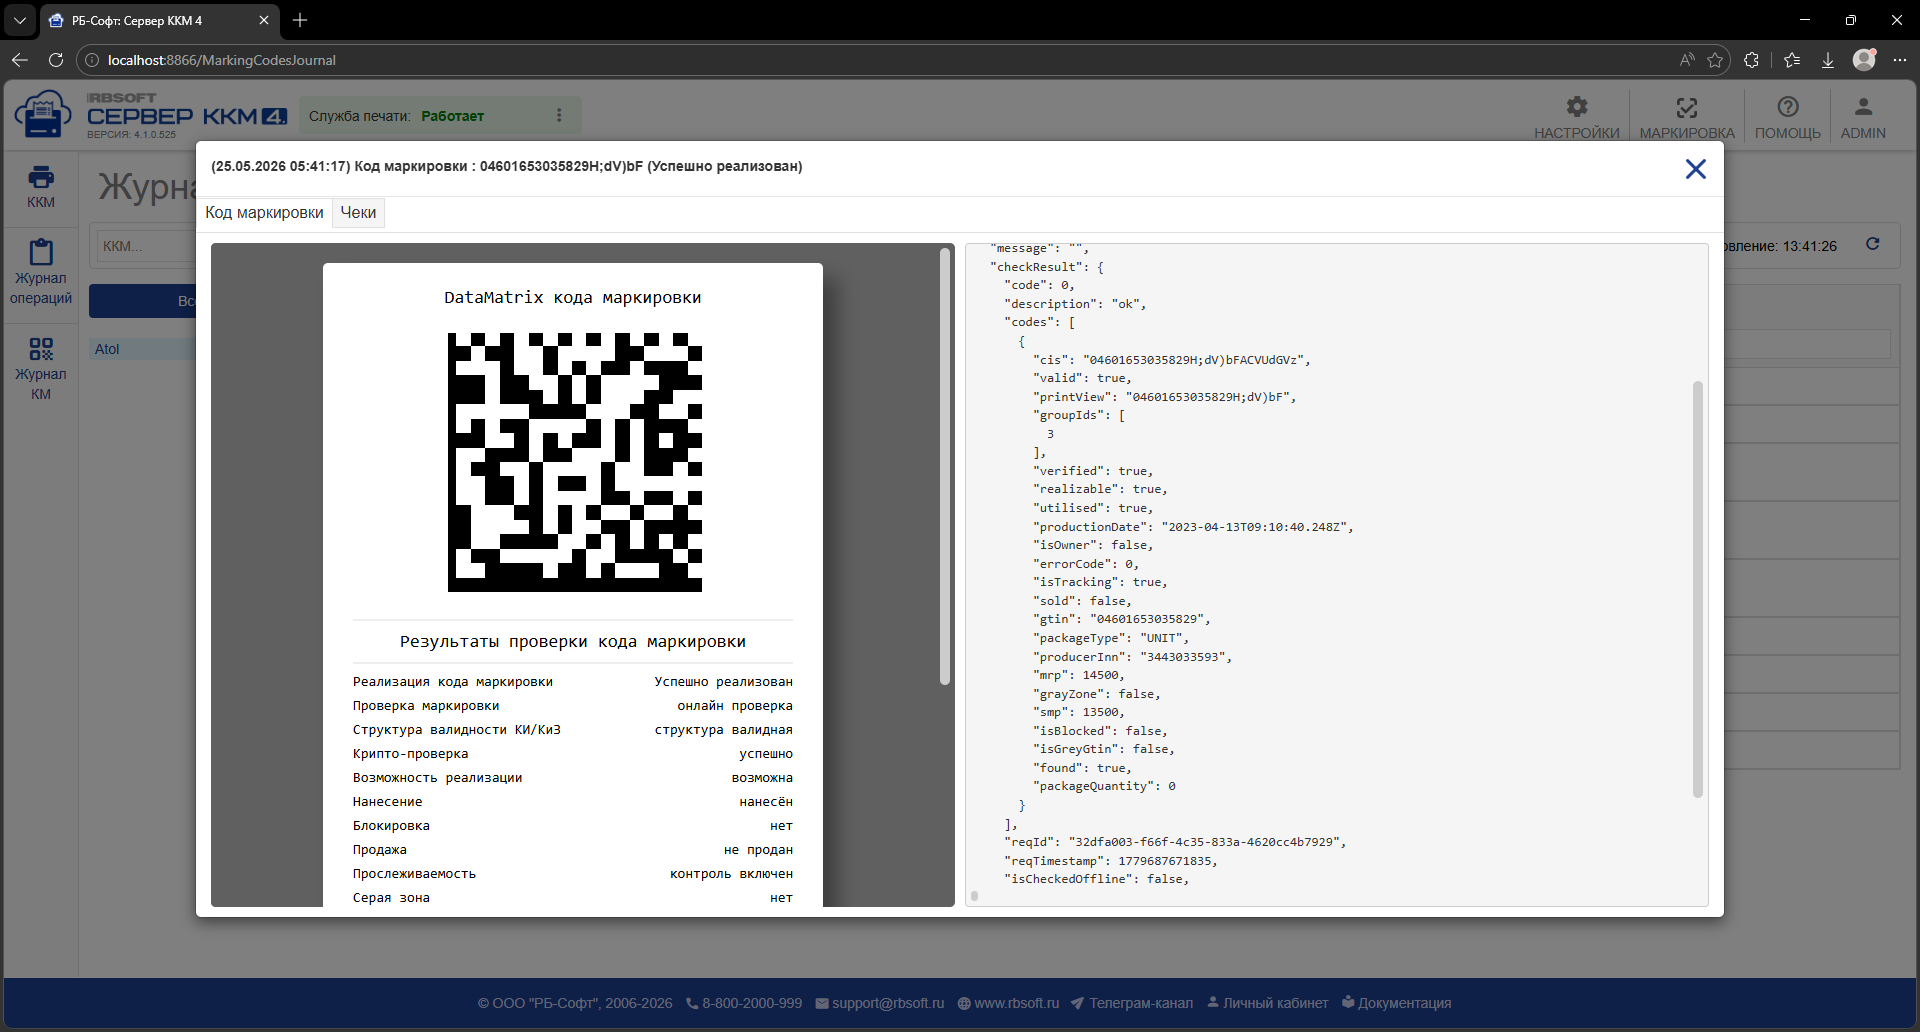
Task: Open the Документация footer link
Action: 1396,1003
